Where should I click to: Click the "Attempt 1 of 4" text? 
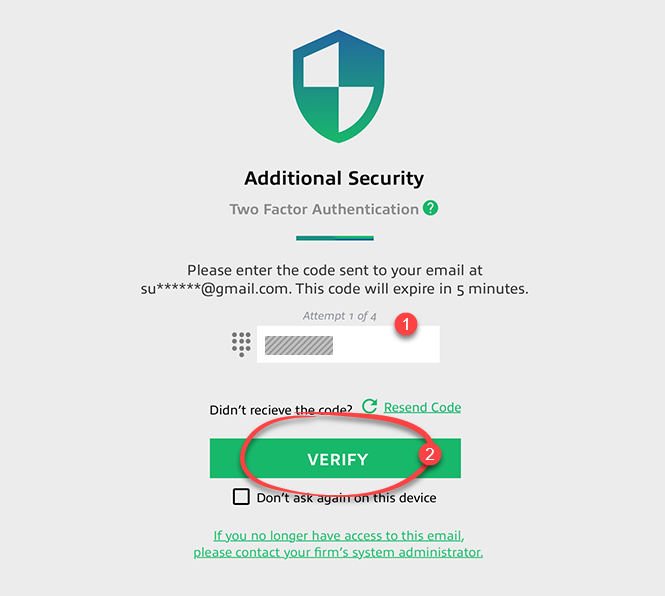pyautogui.click(x=338, y=316)
